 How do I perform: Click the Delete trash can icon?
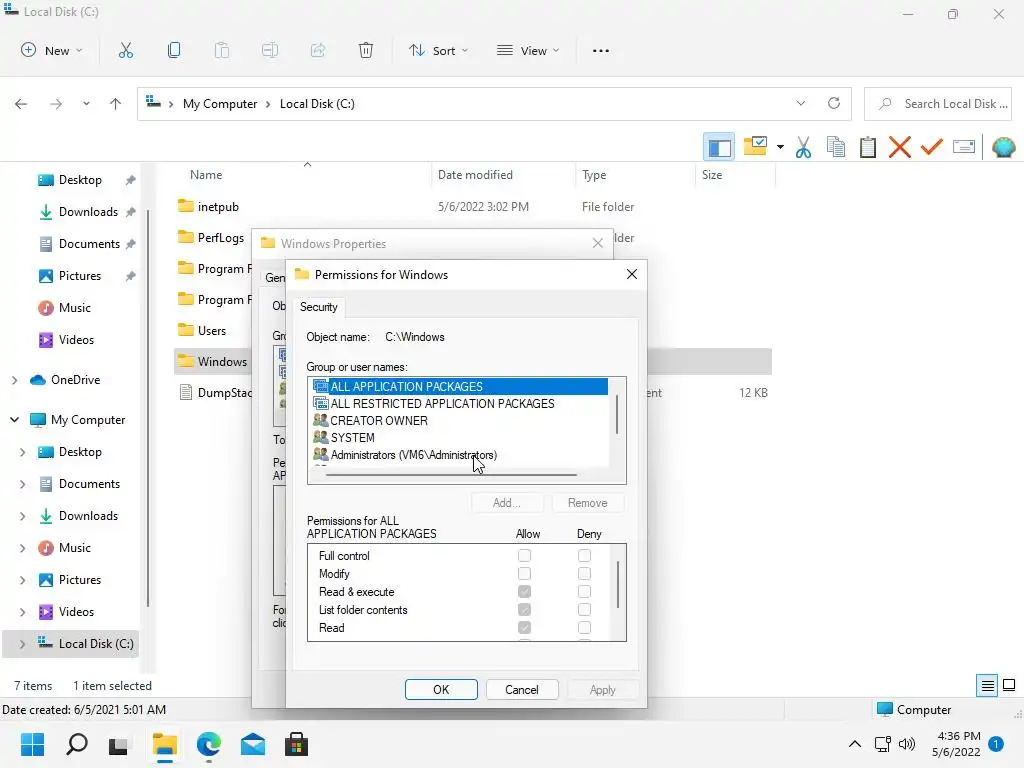pyautogui.click(x=366, y=50)
